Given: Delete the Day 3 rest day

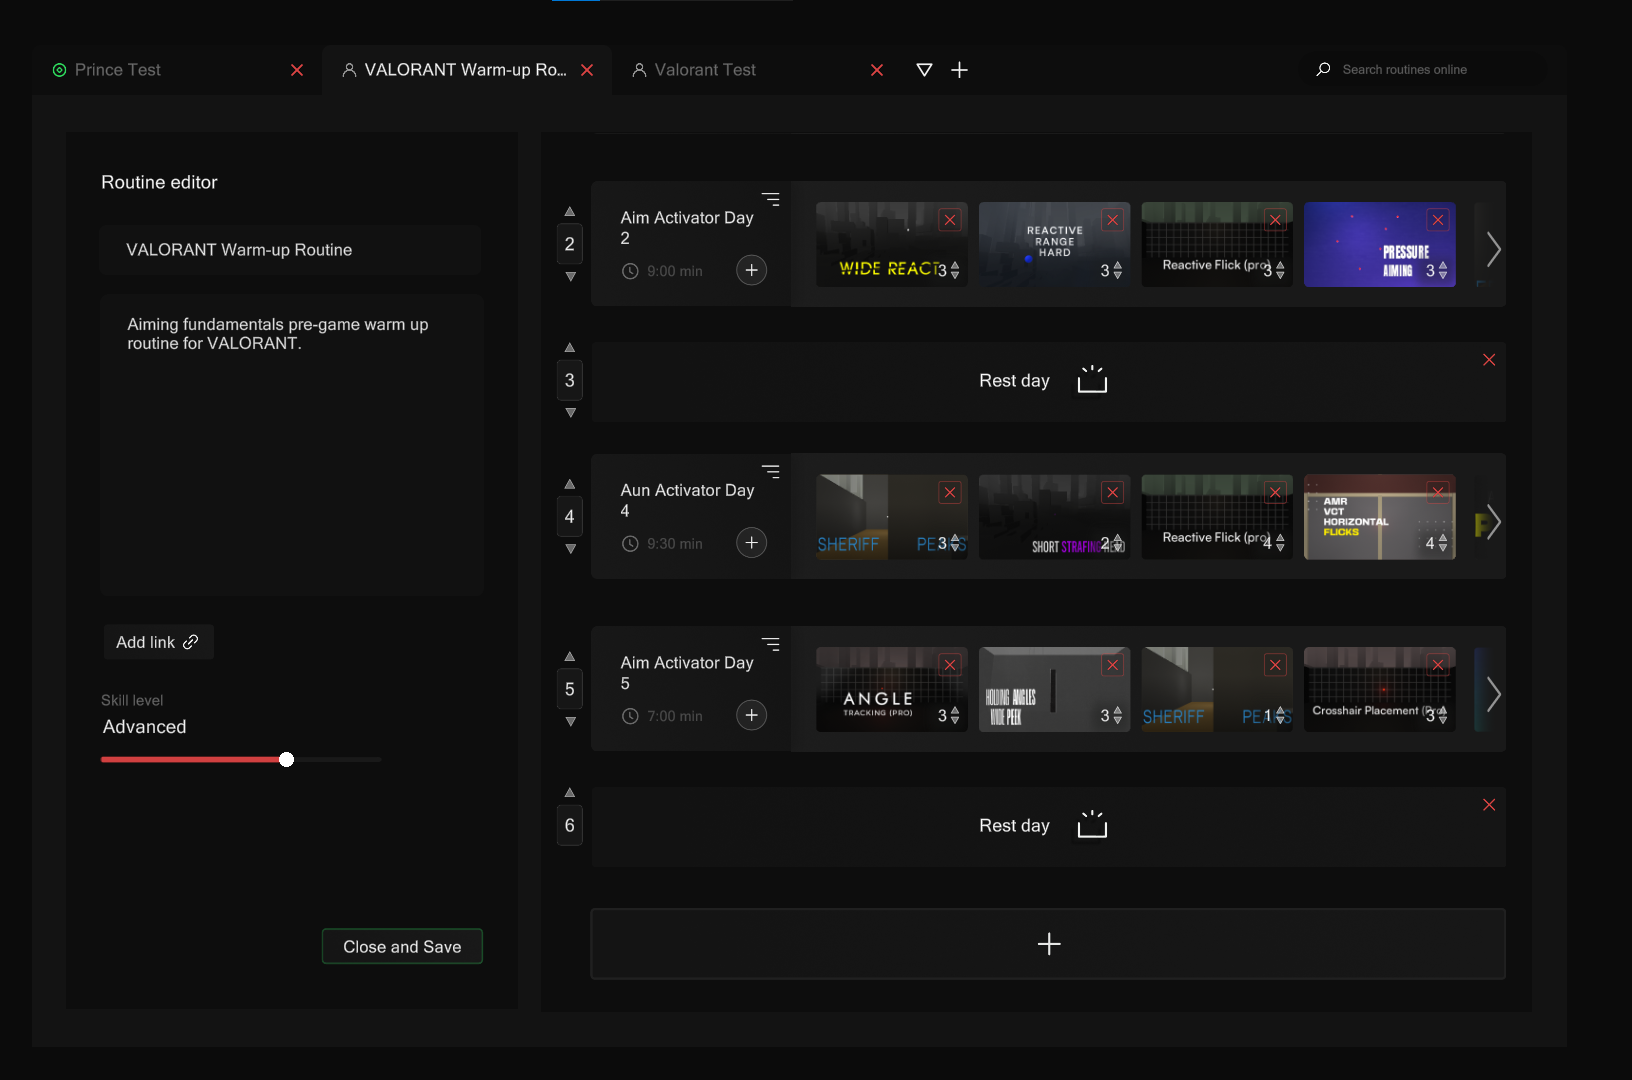Looking at the screenshot, I should 1489,360.
